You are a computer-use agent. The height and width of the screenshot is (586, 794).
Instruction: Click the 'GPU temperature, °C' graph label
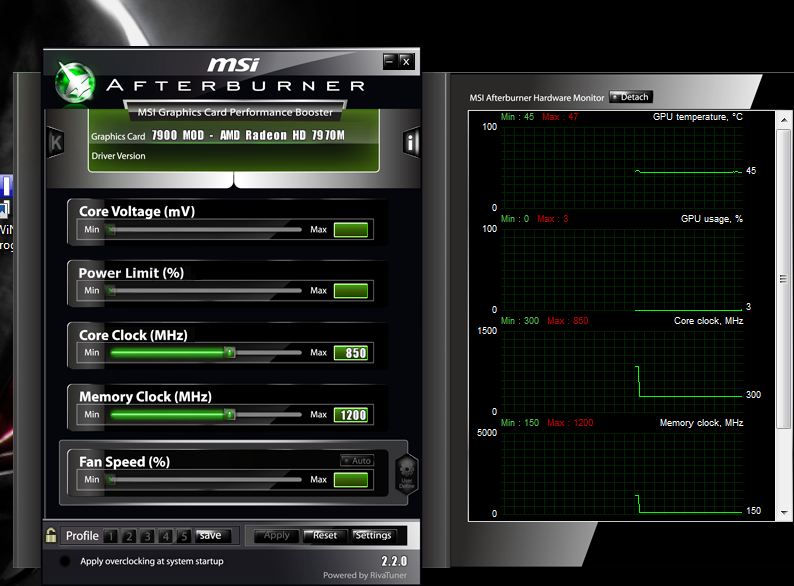click(x=698, y=117)
